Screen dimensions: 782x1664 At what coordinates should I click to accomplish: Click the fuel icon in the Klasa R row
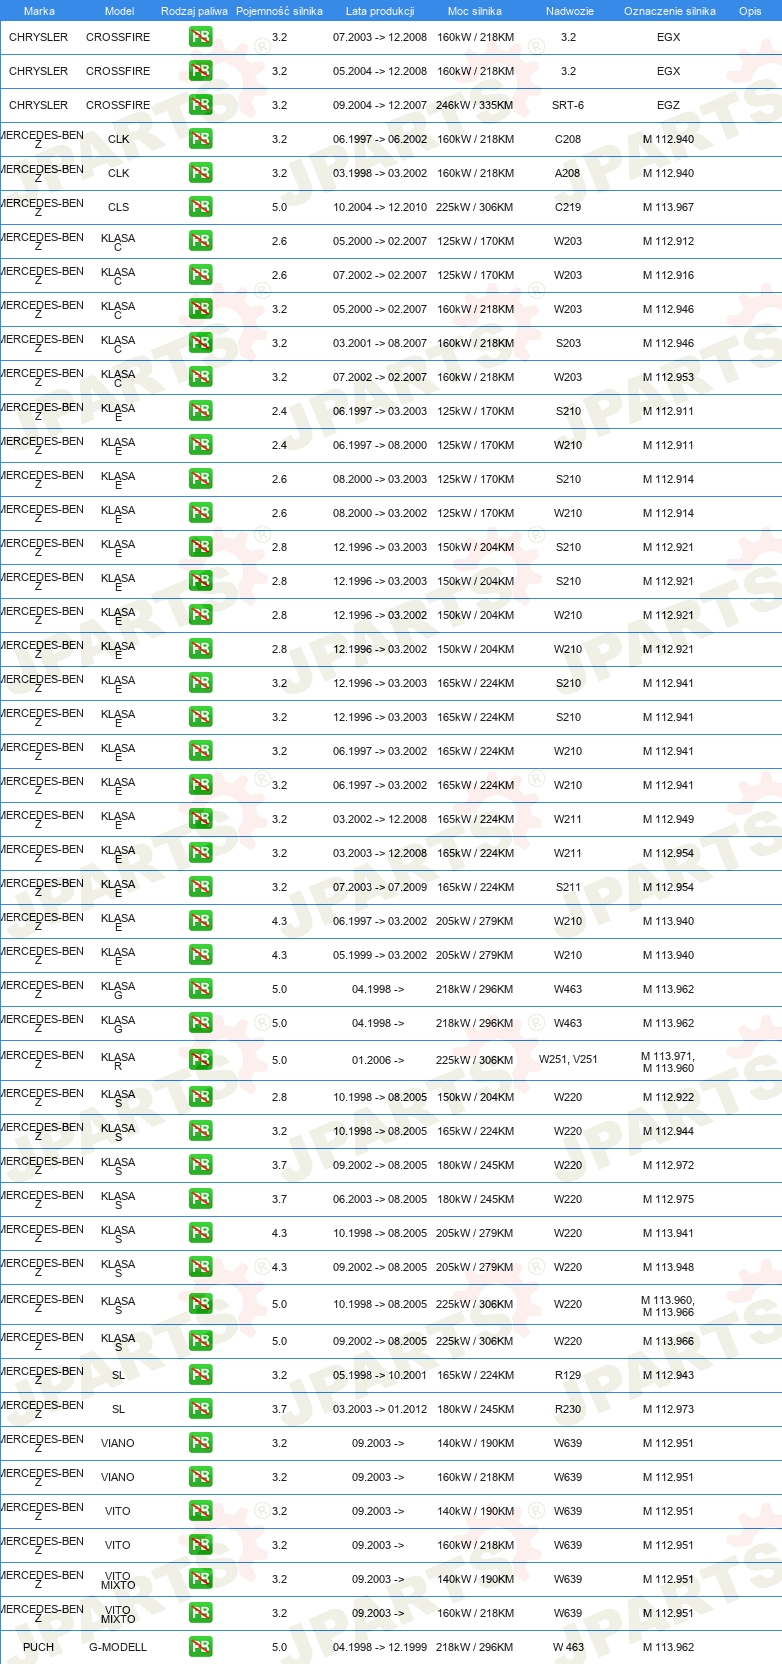201,1060
